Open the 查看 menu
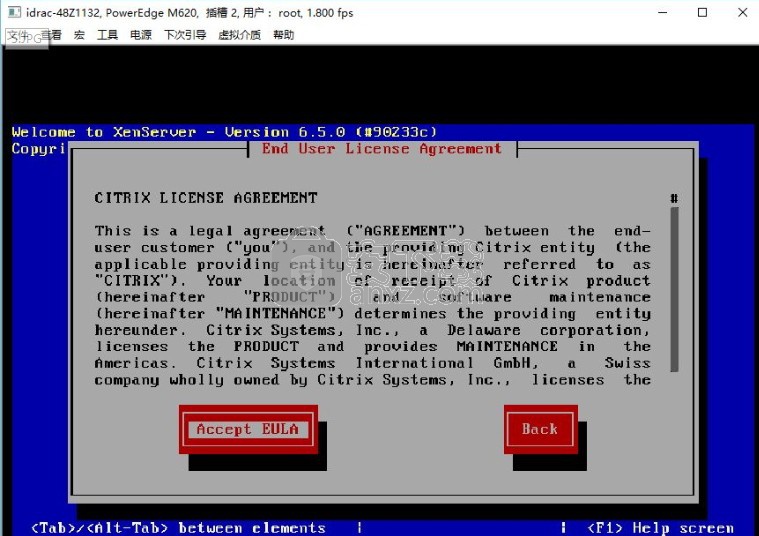Image resolution: width=759 pixels, height=536 pixels. click(51, 35)
